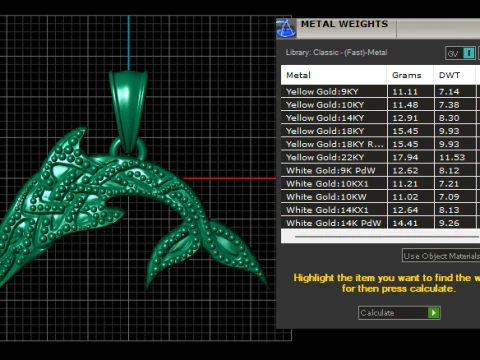Click the 14.41 grams value
This screenshot has width=480, height=360.
tap(405, 223)
